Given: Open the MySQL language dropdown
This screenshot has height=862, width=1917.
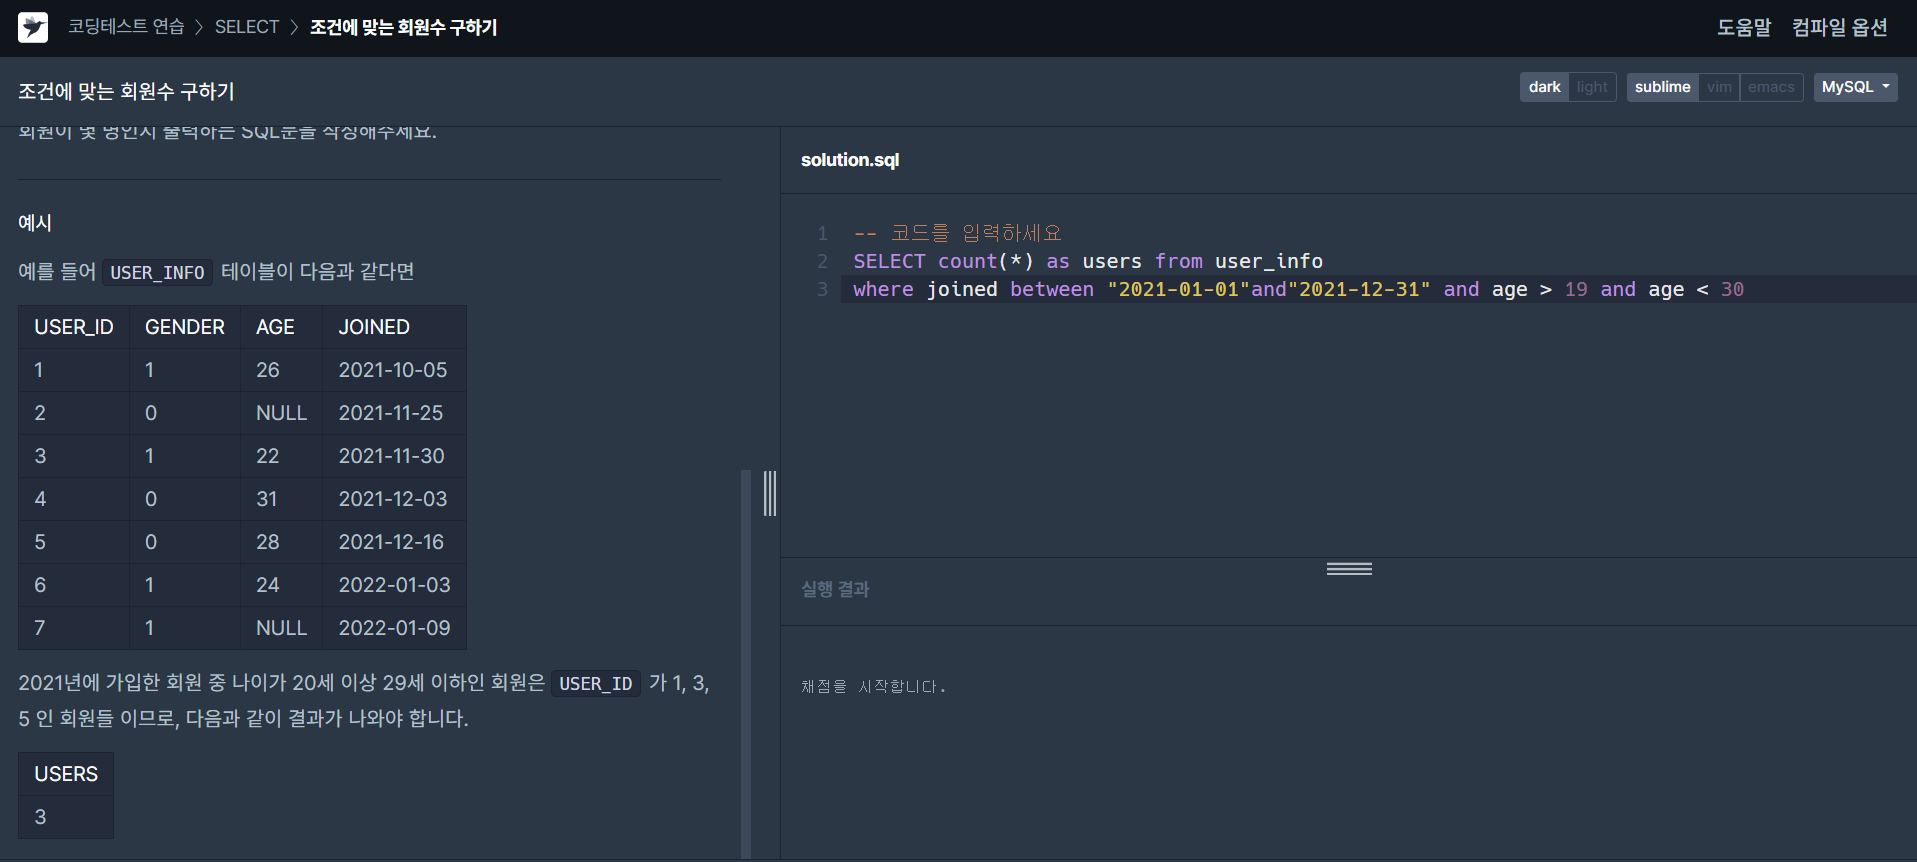Looking at the screenshot, I should (x=1855, y=87).
